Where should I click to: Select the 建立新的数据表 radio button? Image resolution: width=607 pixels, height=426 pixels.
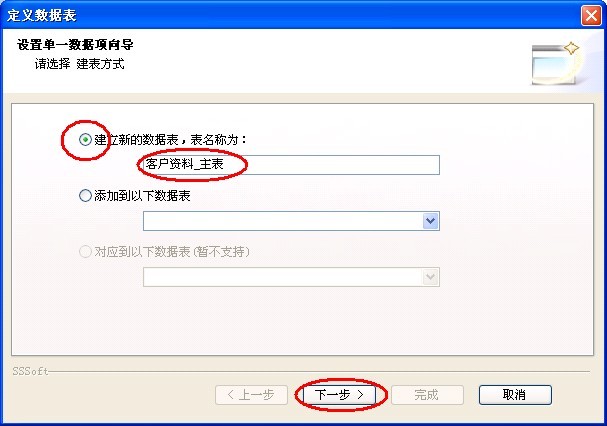click(x=85, y=140)
